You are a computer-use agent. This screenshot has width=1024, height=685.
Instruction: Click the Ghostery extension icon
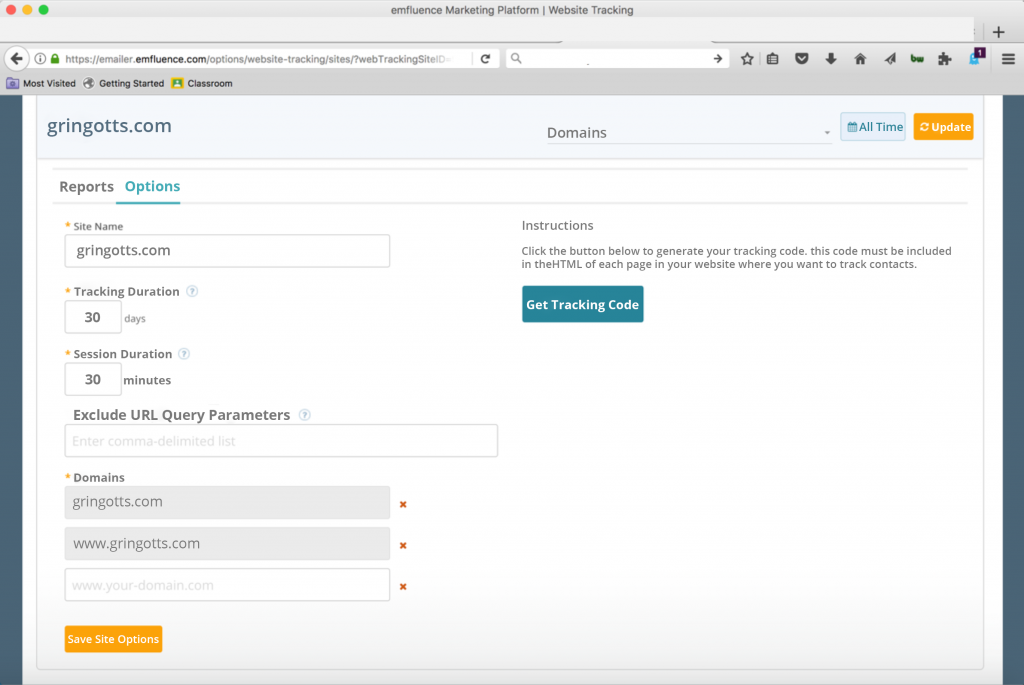973,58
